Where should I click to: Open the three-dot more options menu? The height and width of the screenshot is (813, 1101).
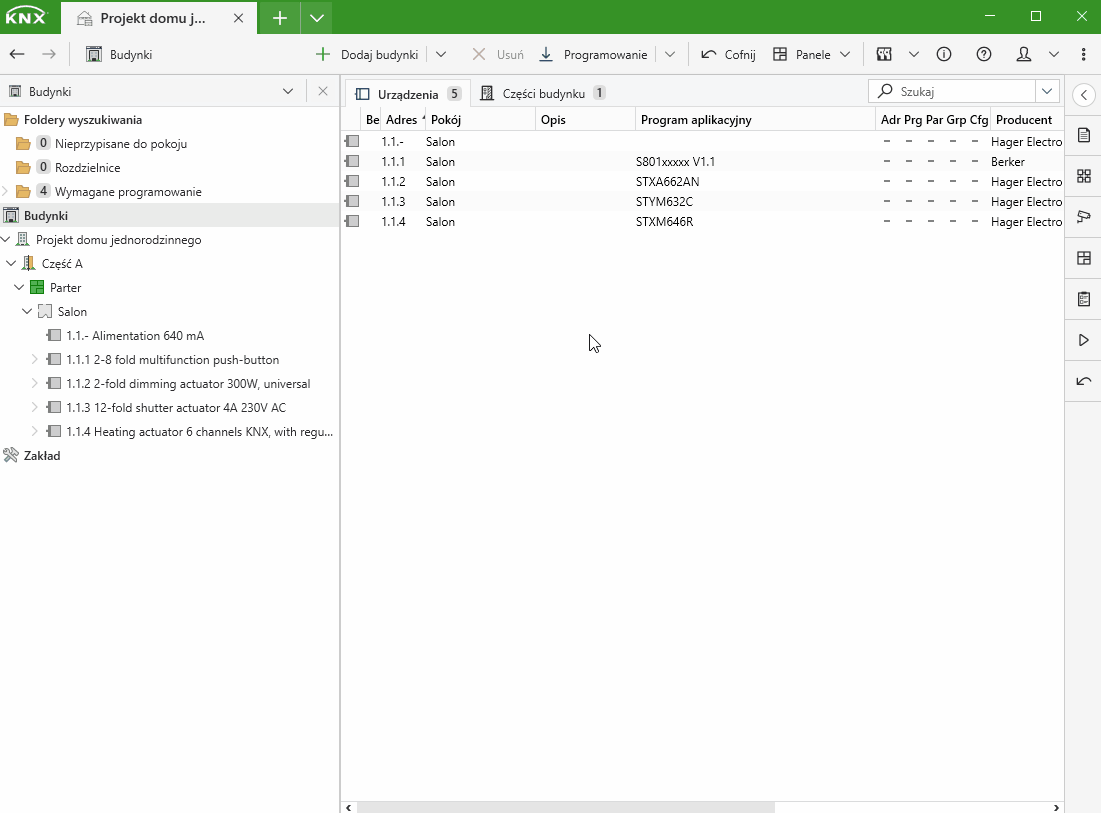[1084, 55]
